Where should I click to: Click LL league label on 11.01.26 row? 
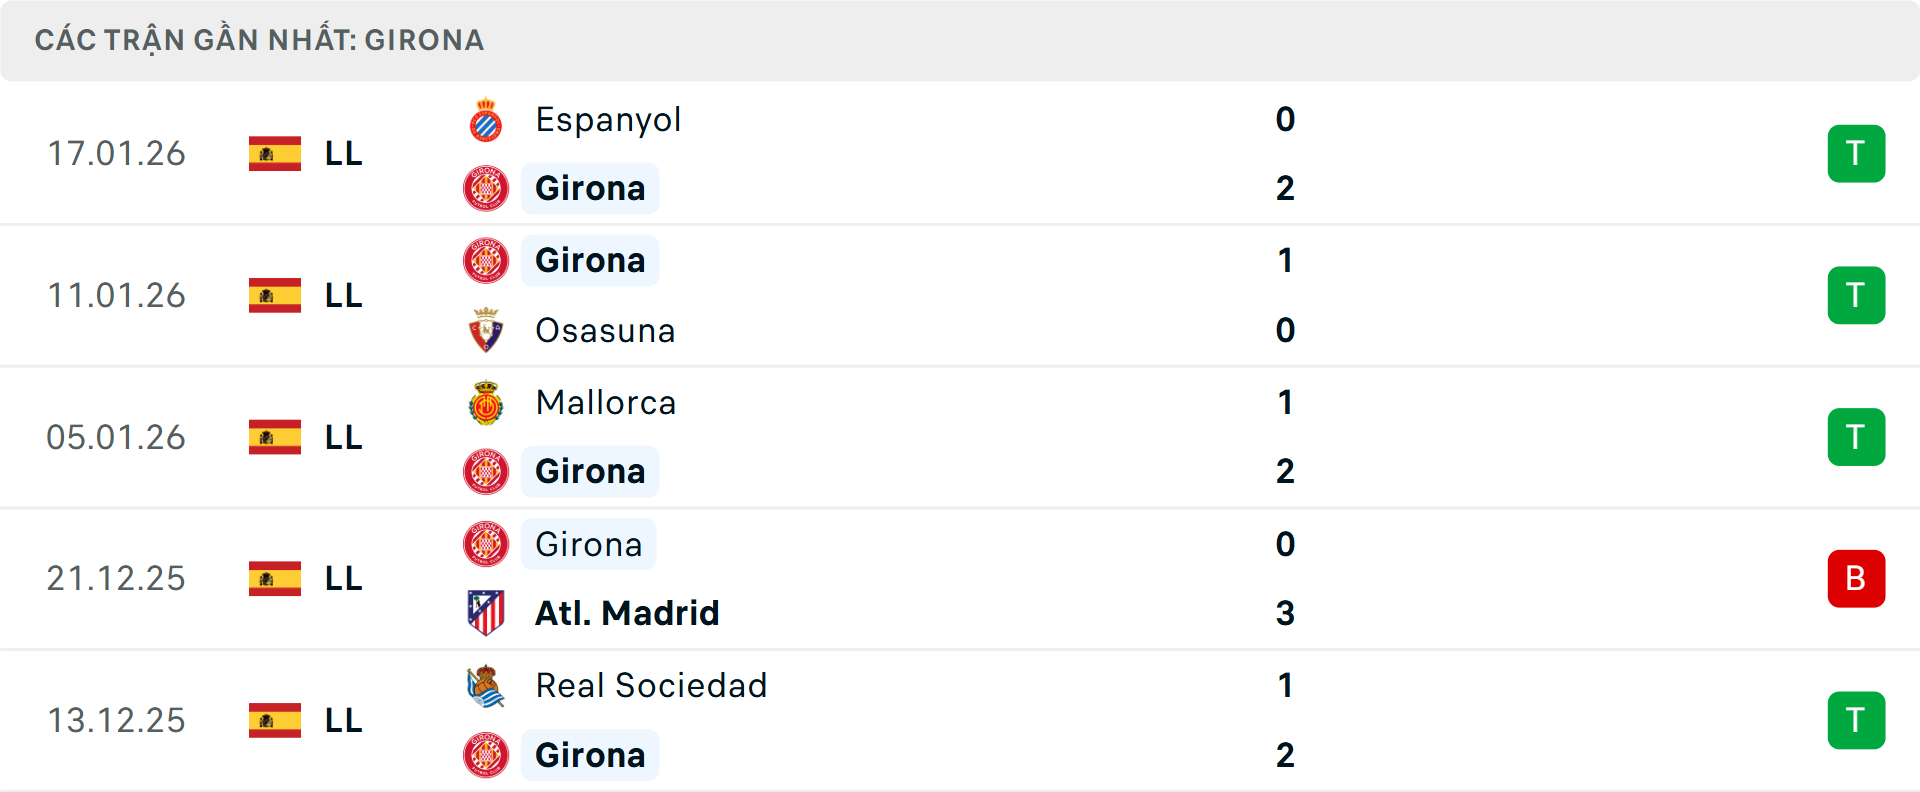[x=343, y=296]
